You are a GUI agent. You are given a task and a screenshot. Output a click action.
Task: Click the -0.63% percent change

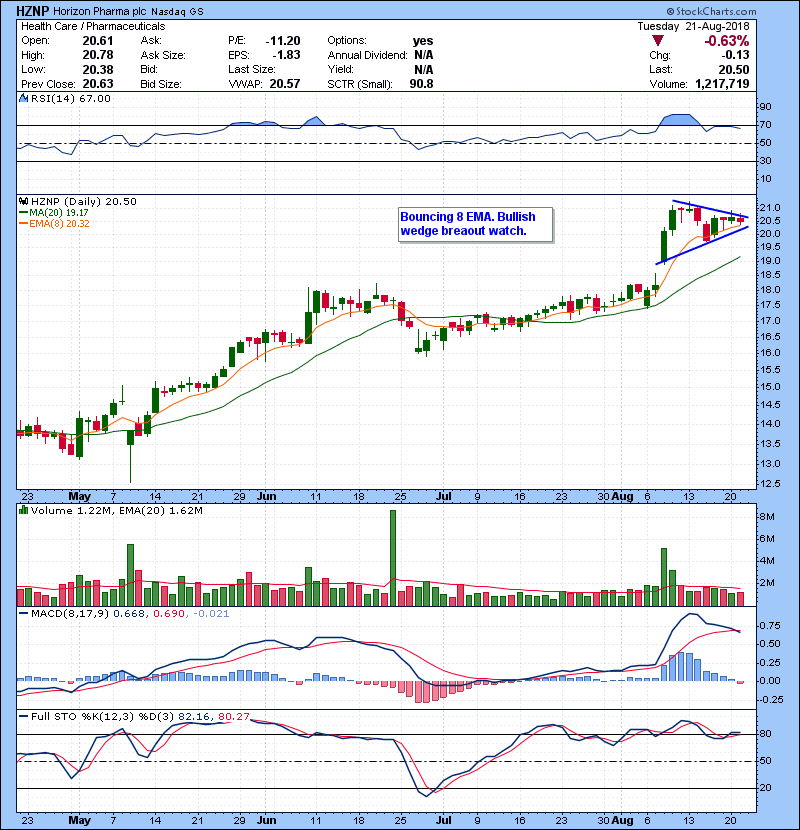(x=726, y=41)
